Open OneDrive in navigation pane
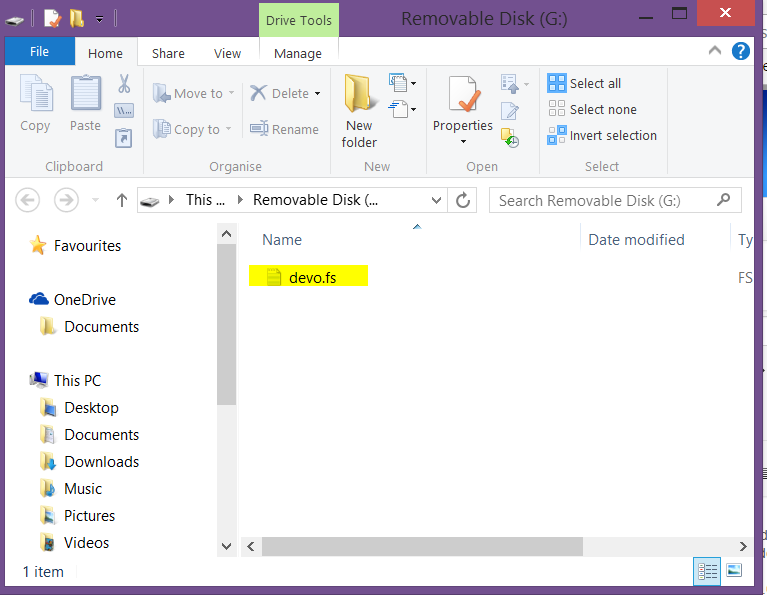 (72, 299)
